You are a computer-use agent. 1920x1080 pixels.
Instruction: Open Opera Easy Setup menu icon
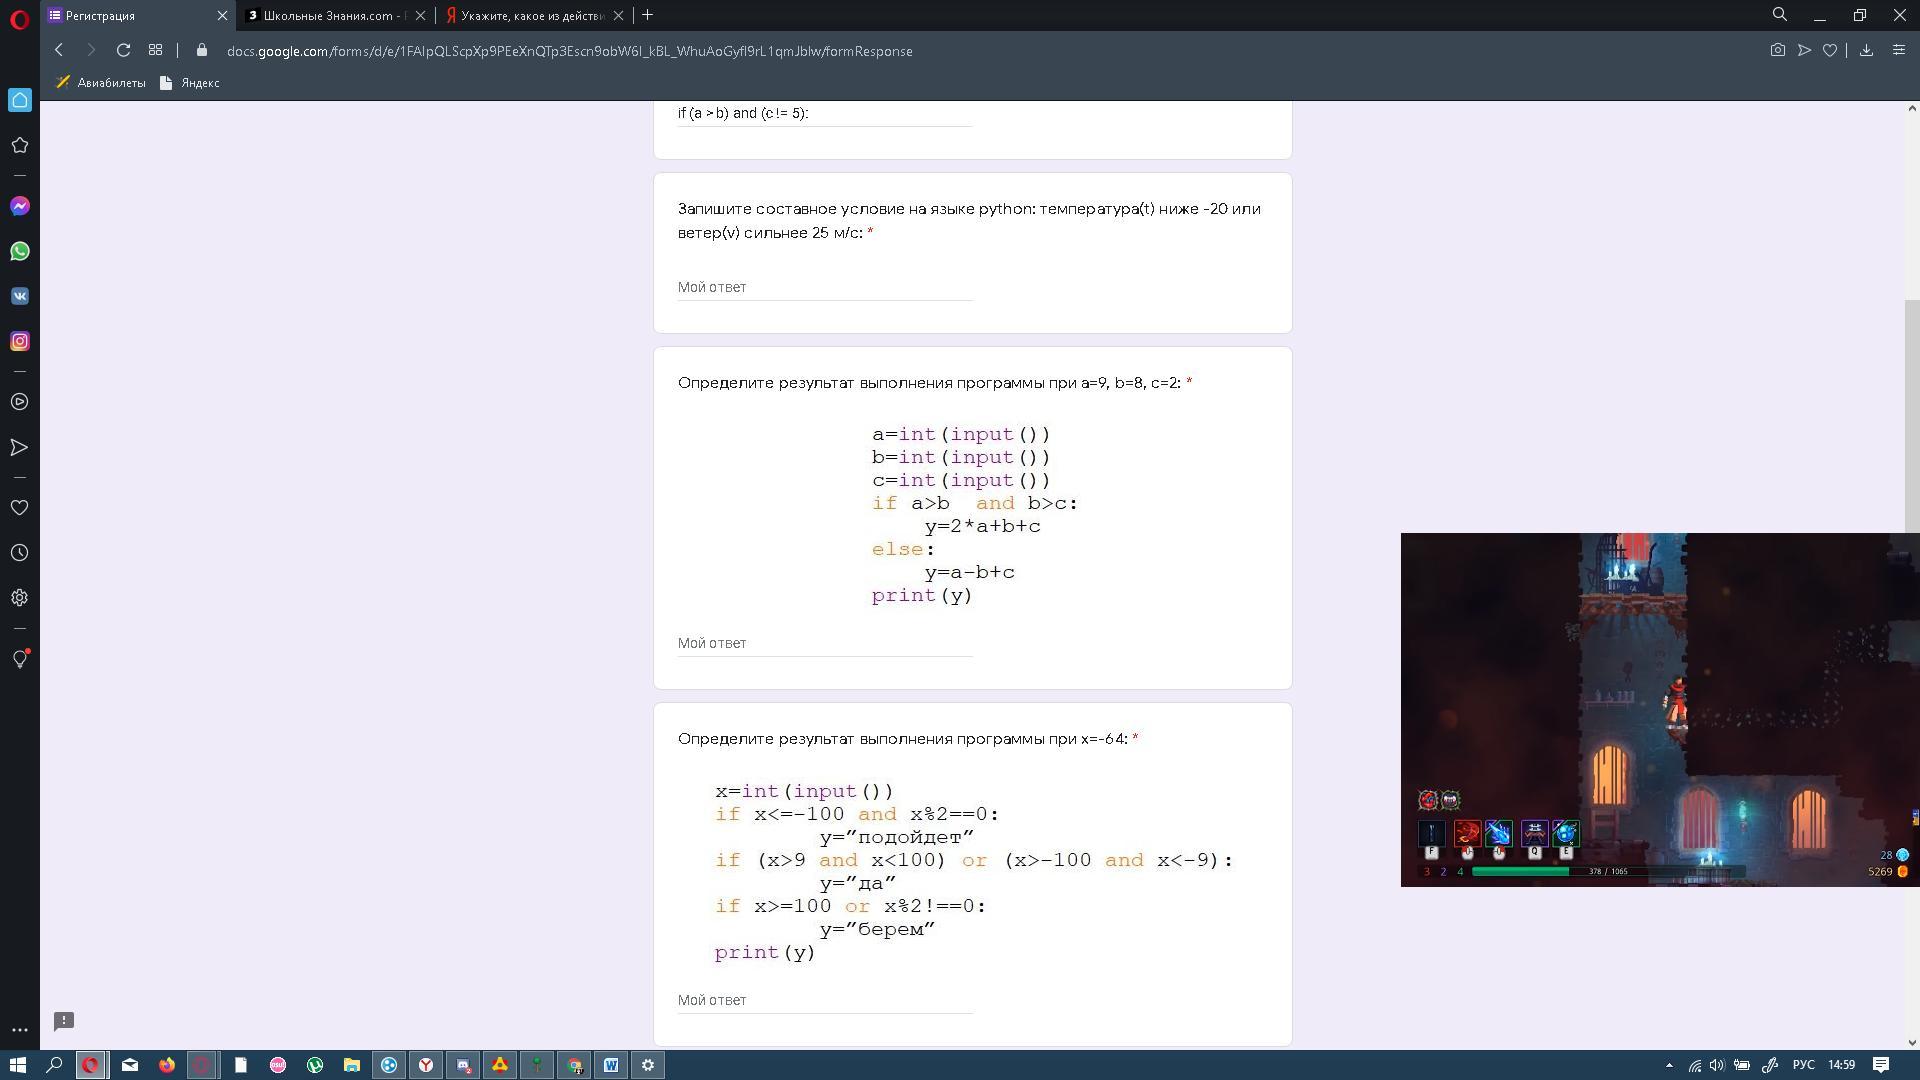tap(1899, 50)
